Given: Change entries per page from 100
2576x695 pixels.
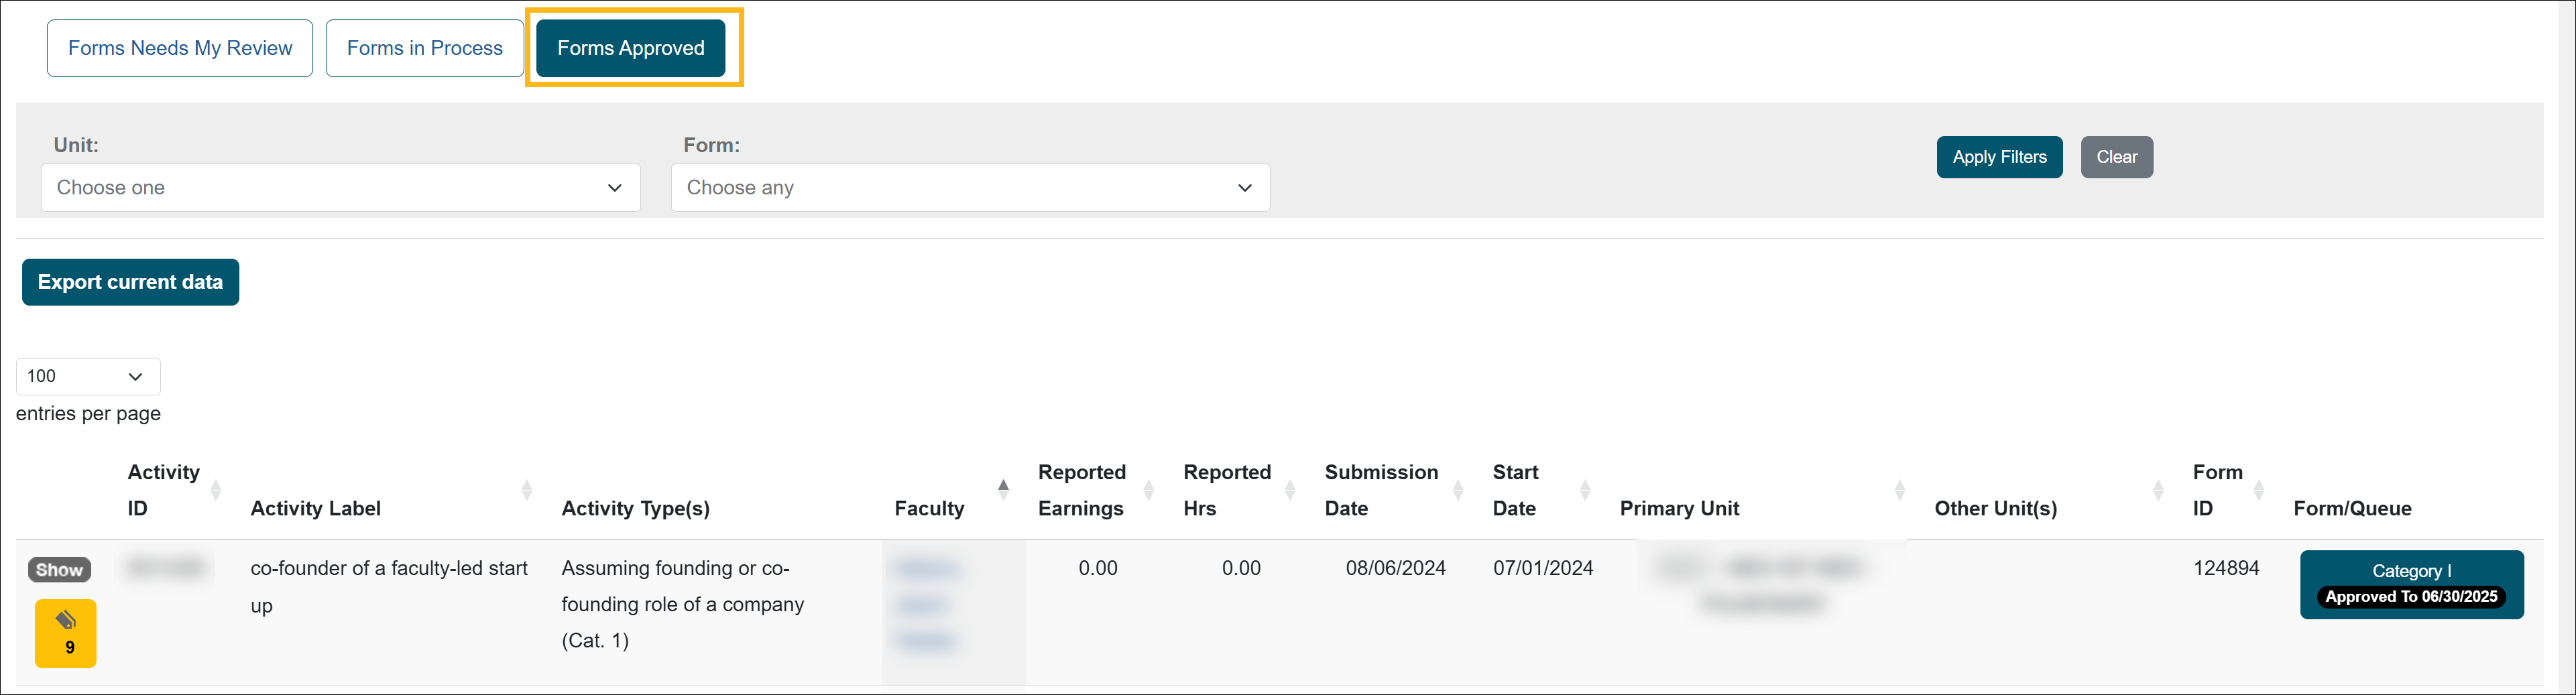Looking at the screenshot, I should point(88,376).
